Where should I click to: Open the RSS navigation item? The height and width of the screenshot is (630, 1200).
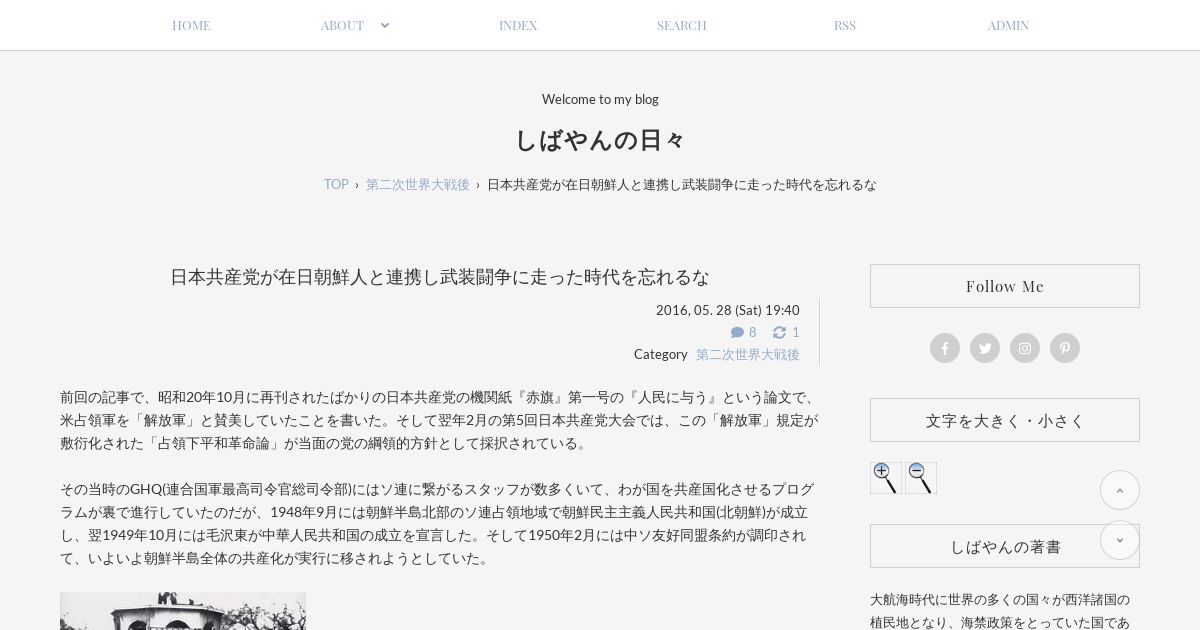(845, 25)
